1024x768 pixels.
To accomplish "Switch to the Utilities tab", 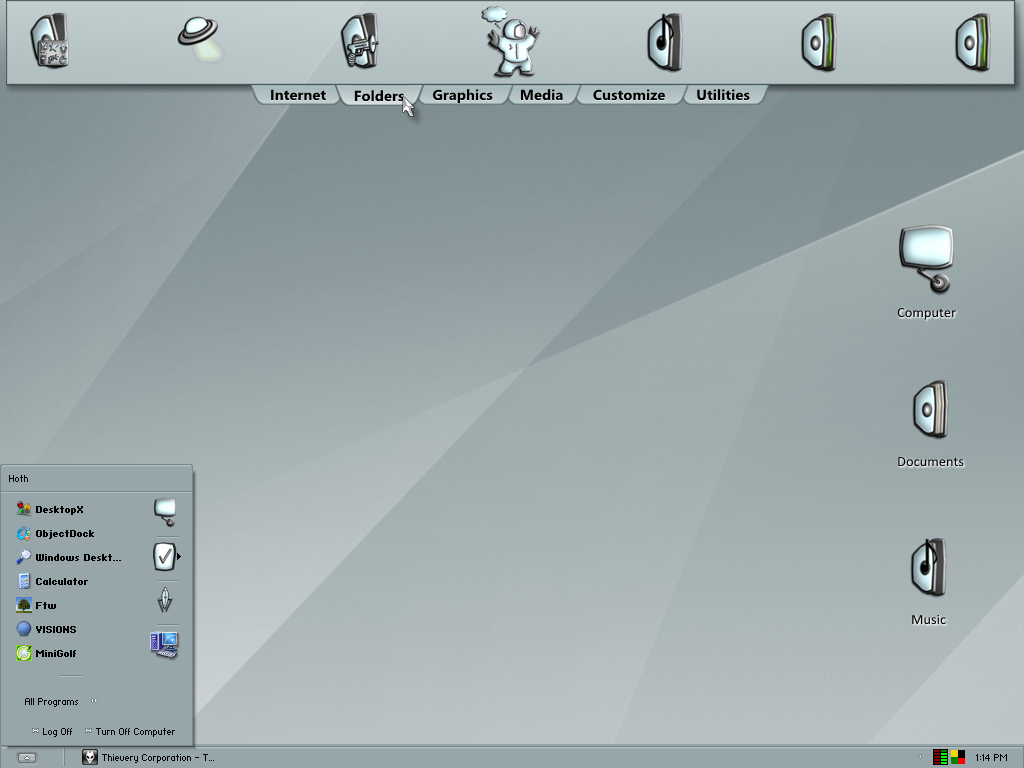I will (x=722, y=95).
